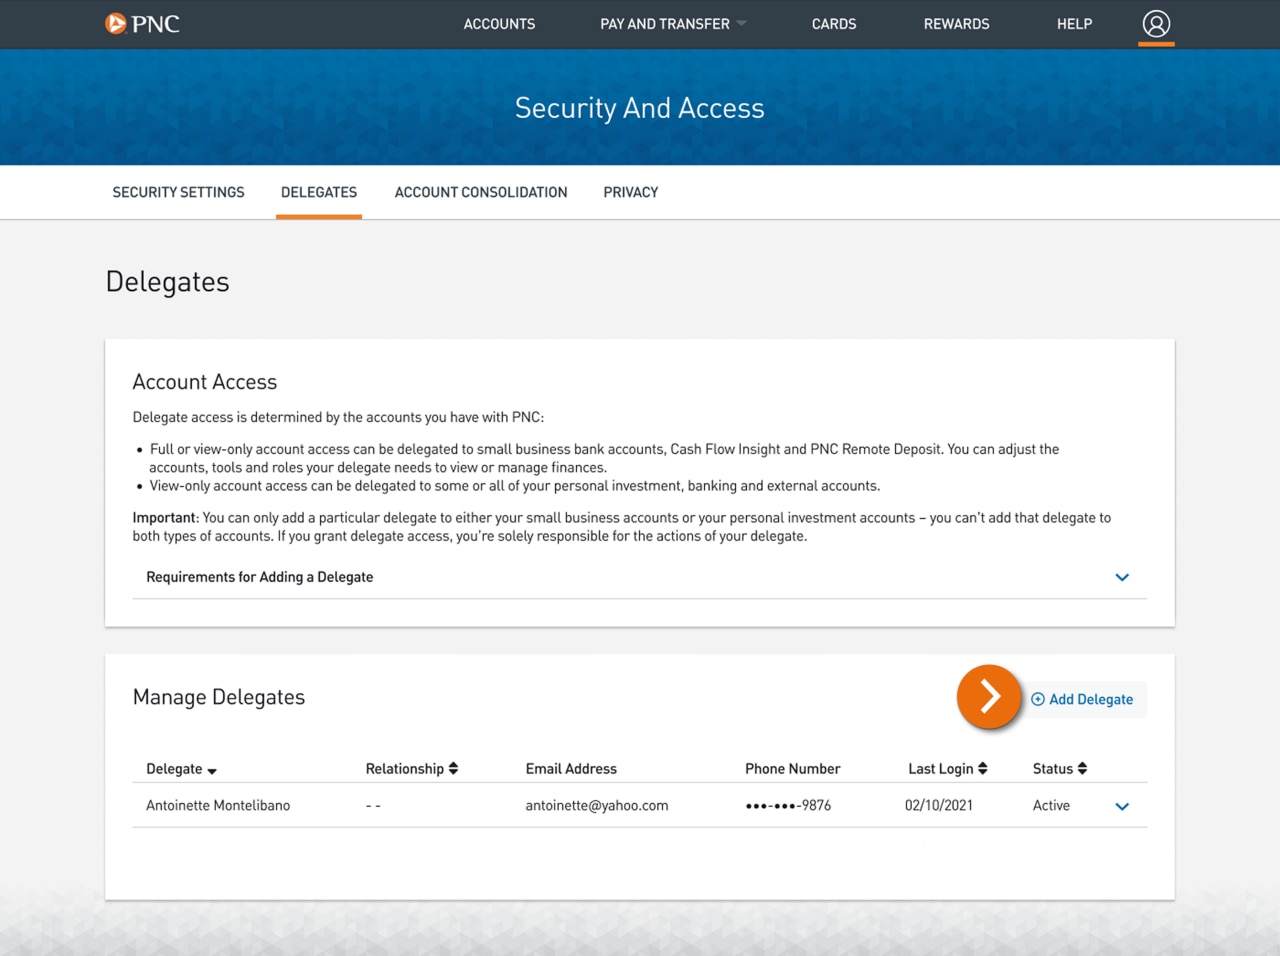This screenshot has width=1280, height=956.
Task: Sort the table by Relationship column
Action: 452,768
